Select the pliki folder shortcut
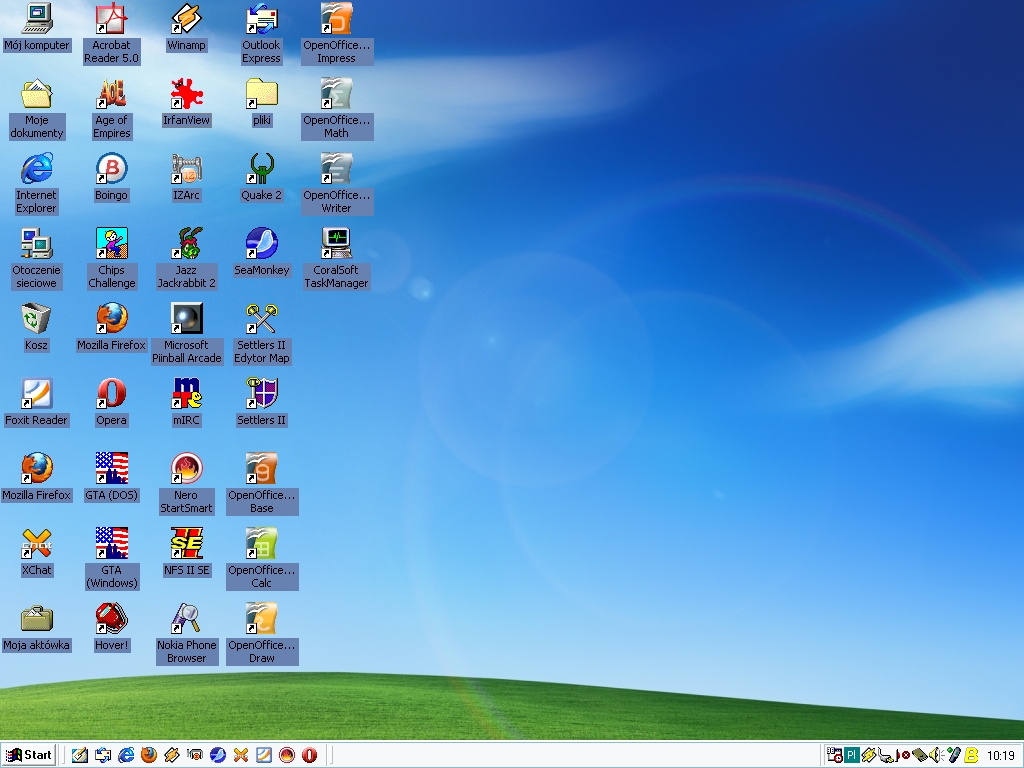The image size is (1024, 768). [261, 103]
